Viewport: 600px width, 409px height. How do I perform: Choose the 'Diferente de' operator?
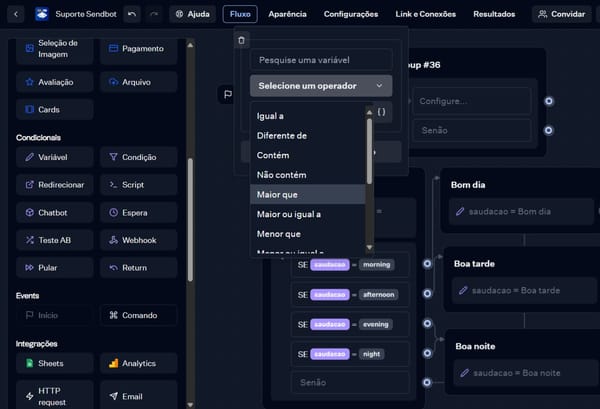[308, 135]
